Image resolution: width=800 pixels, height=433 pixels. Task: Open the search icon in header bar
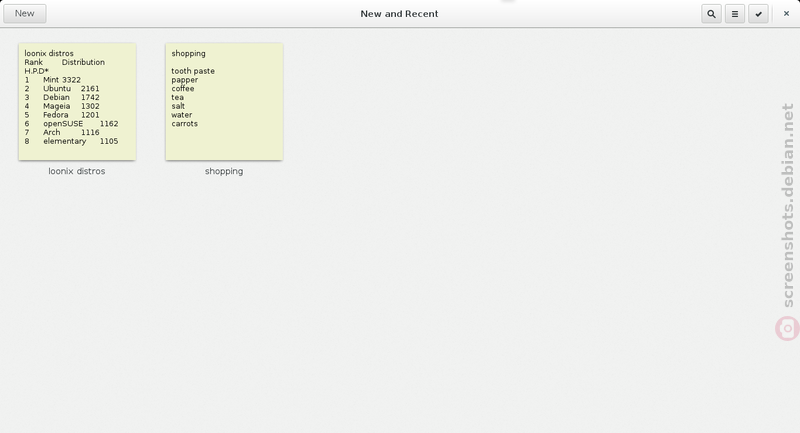pos(711,14)
